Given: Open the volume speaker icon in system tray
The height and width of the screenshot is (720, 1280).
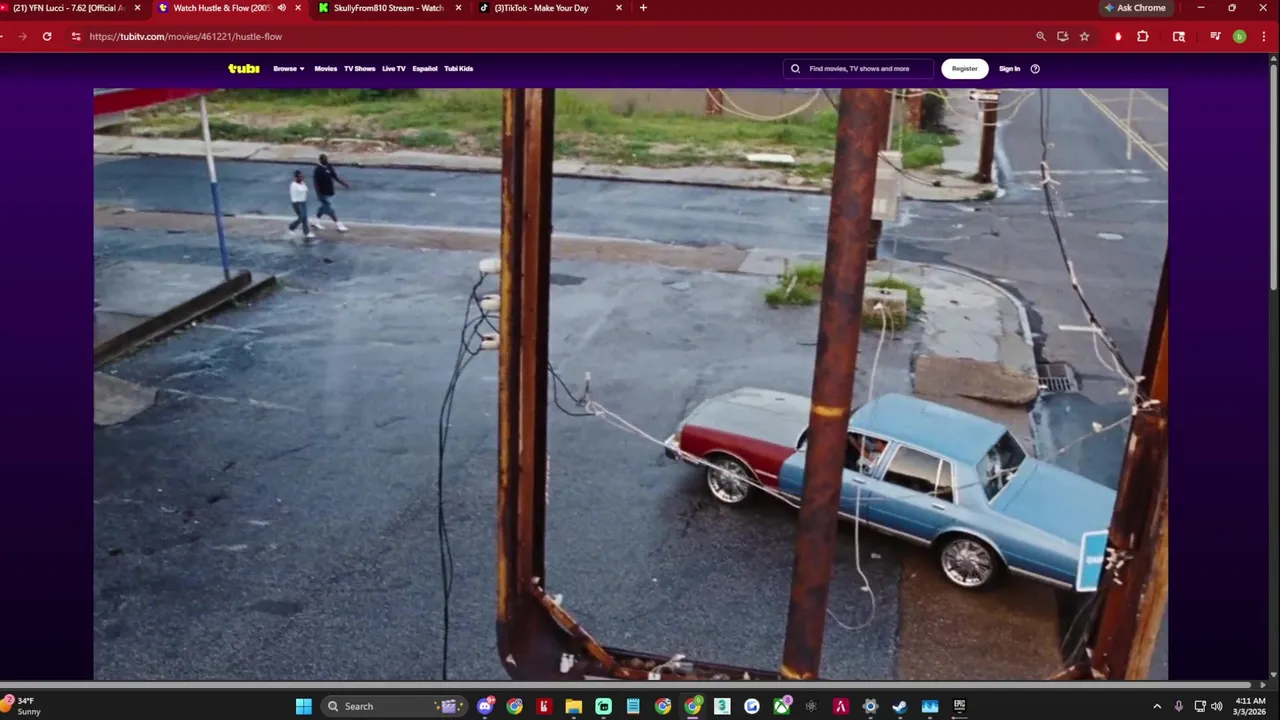Looking at the screenshot, I should coord(1217,706).
